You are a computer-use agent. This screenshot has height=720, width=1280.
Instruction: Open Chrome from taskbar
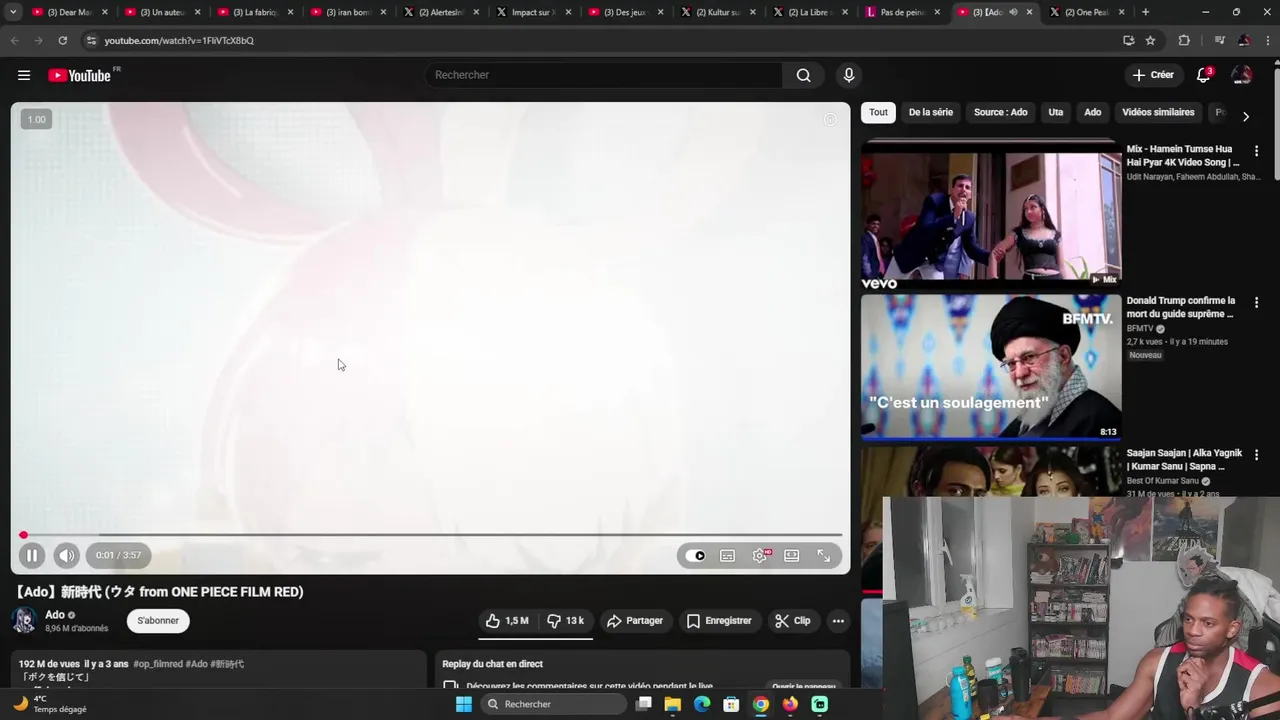click(761, 704)
